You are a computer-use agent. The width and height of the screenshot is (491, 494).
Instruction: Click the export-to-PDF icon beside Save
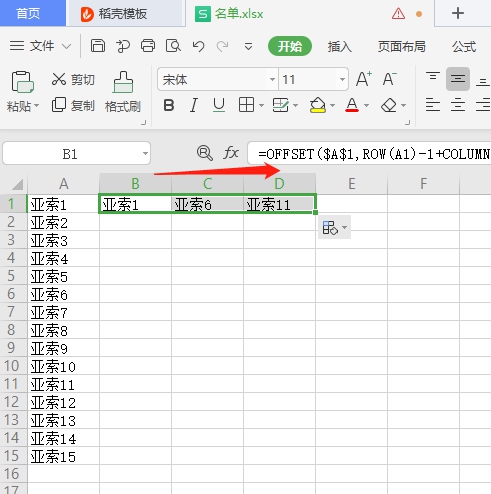pos(123,46)
